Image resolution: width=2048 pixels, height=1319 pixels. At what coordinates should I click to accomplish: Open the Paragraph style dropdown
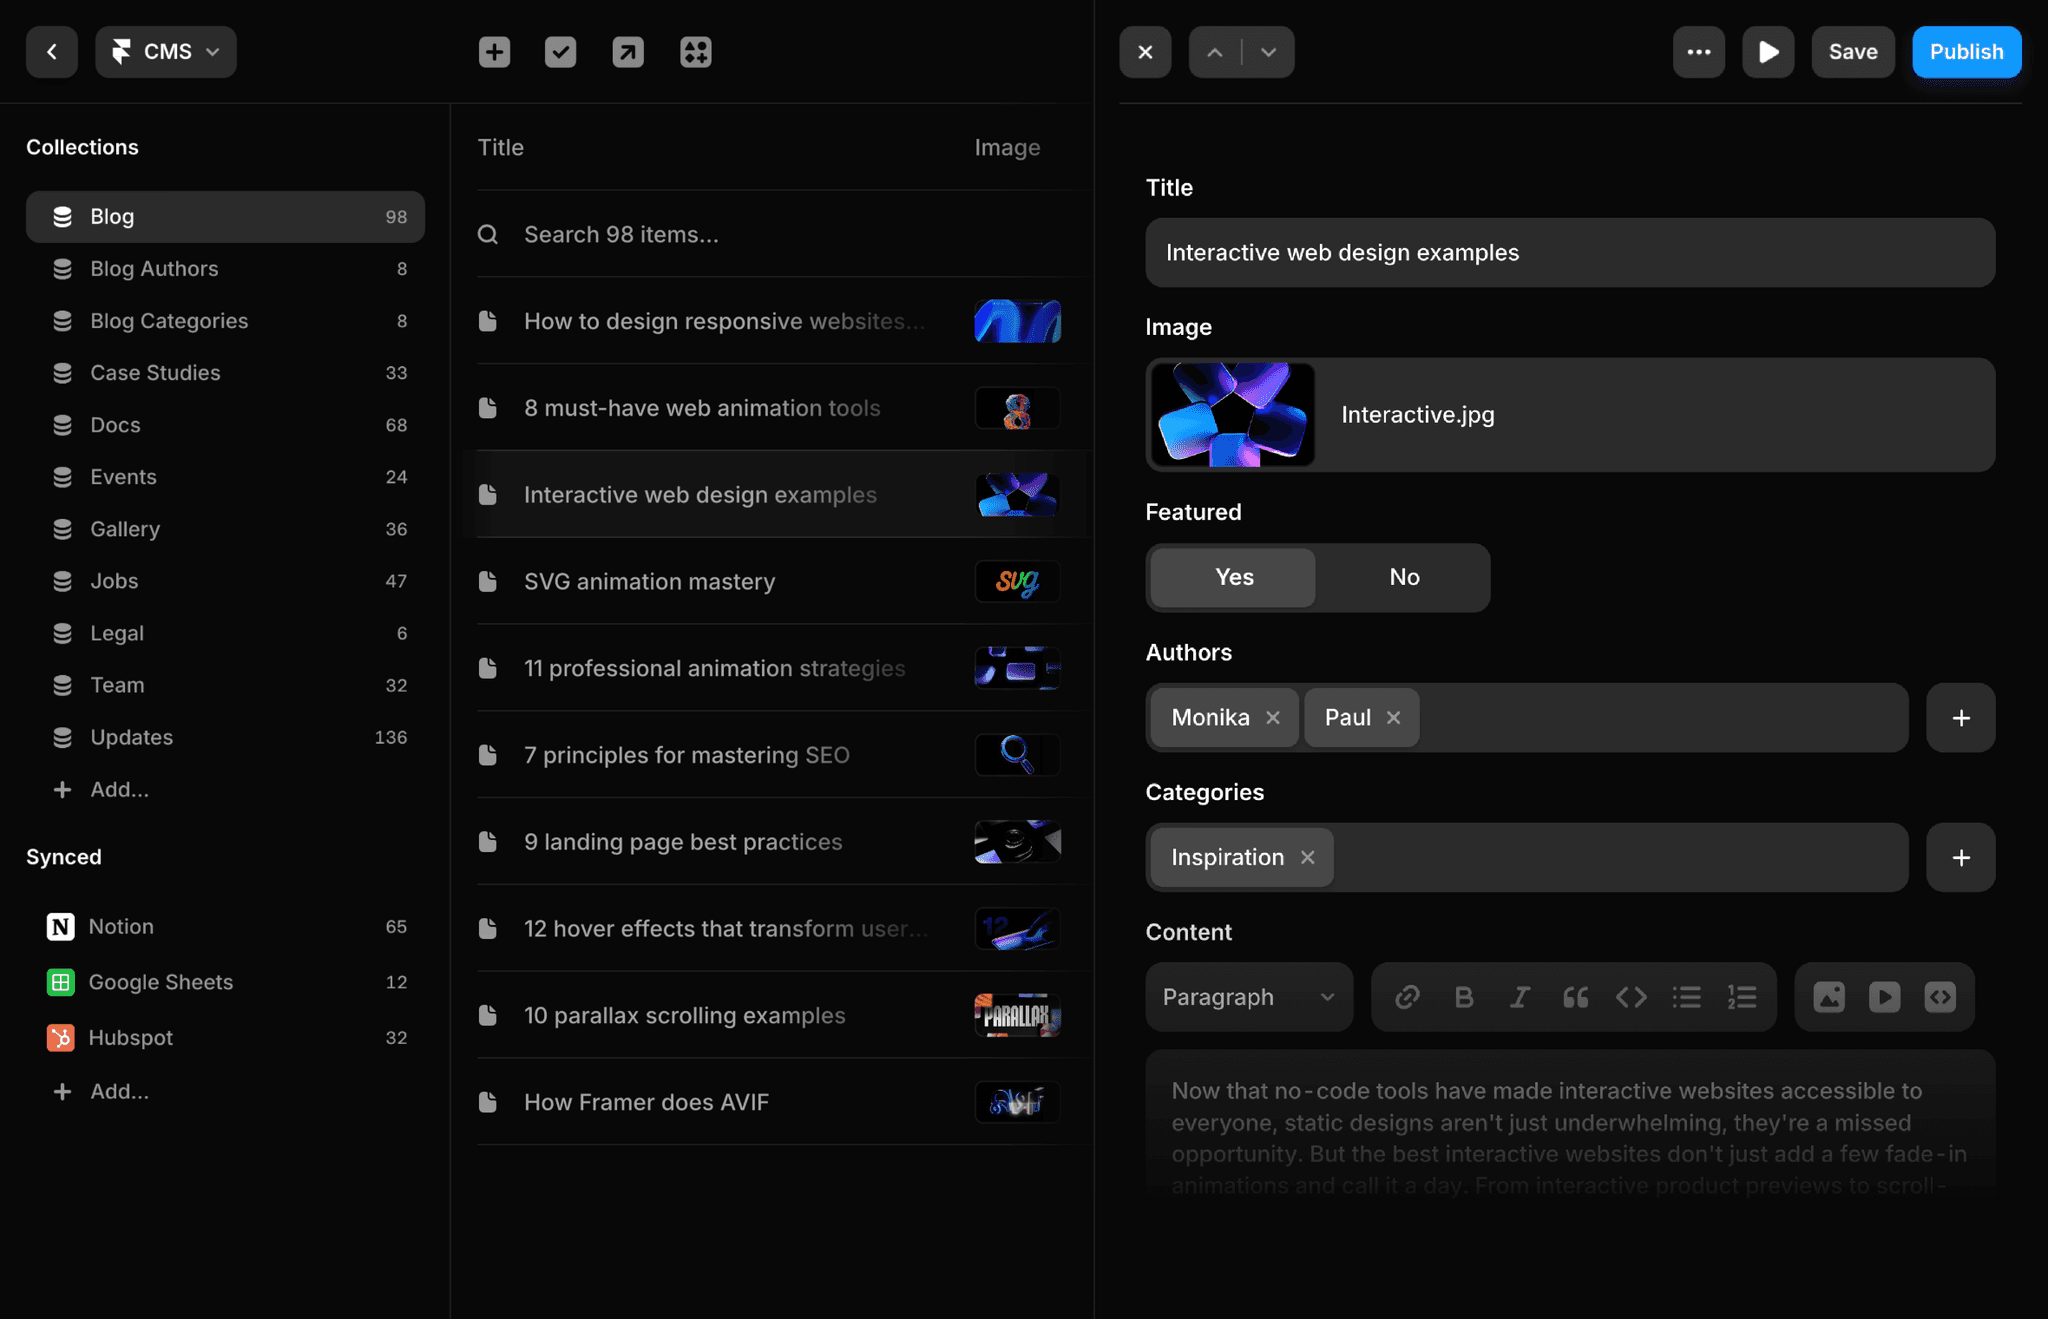(1248, 997)
